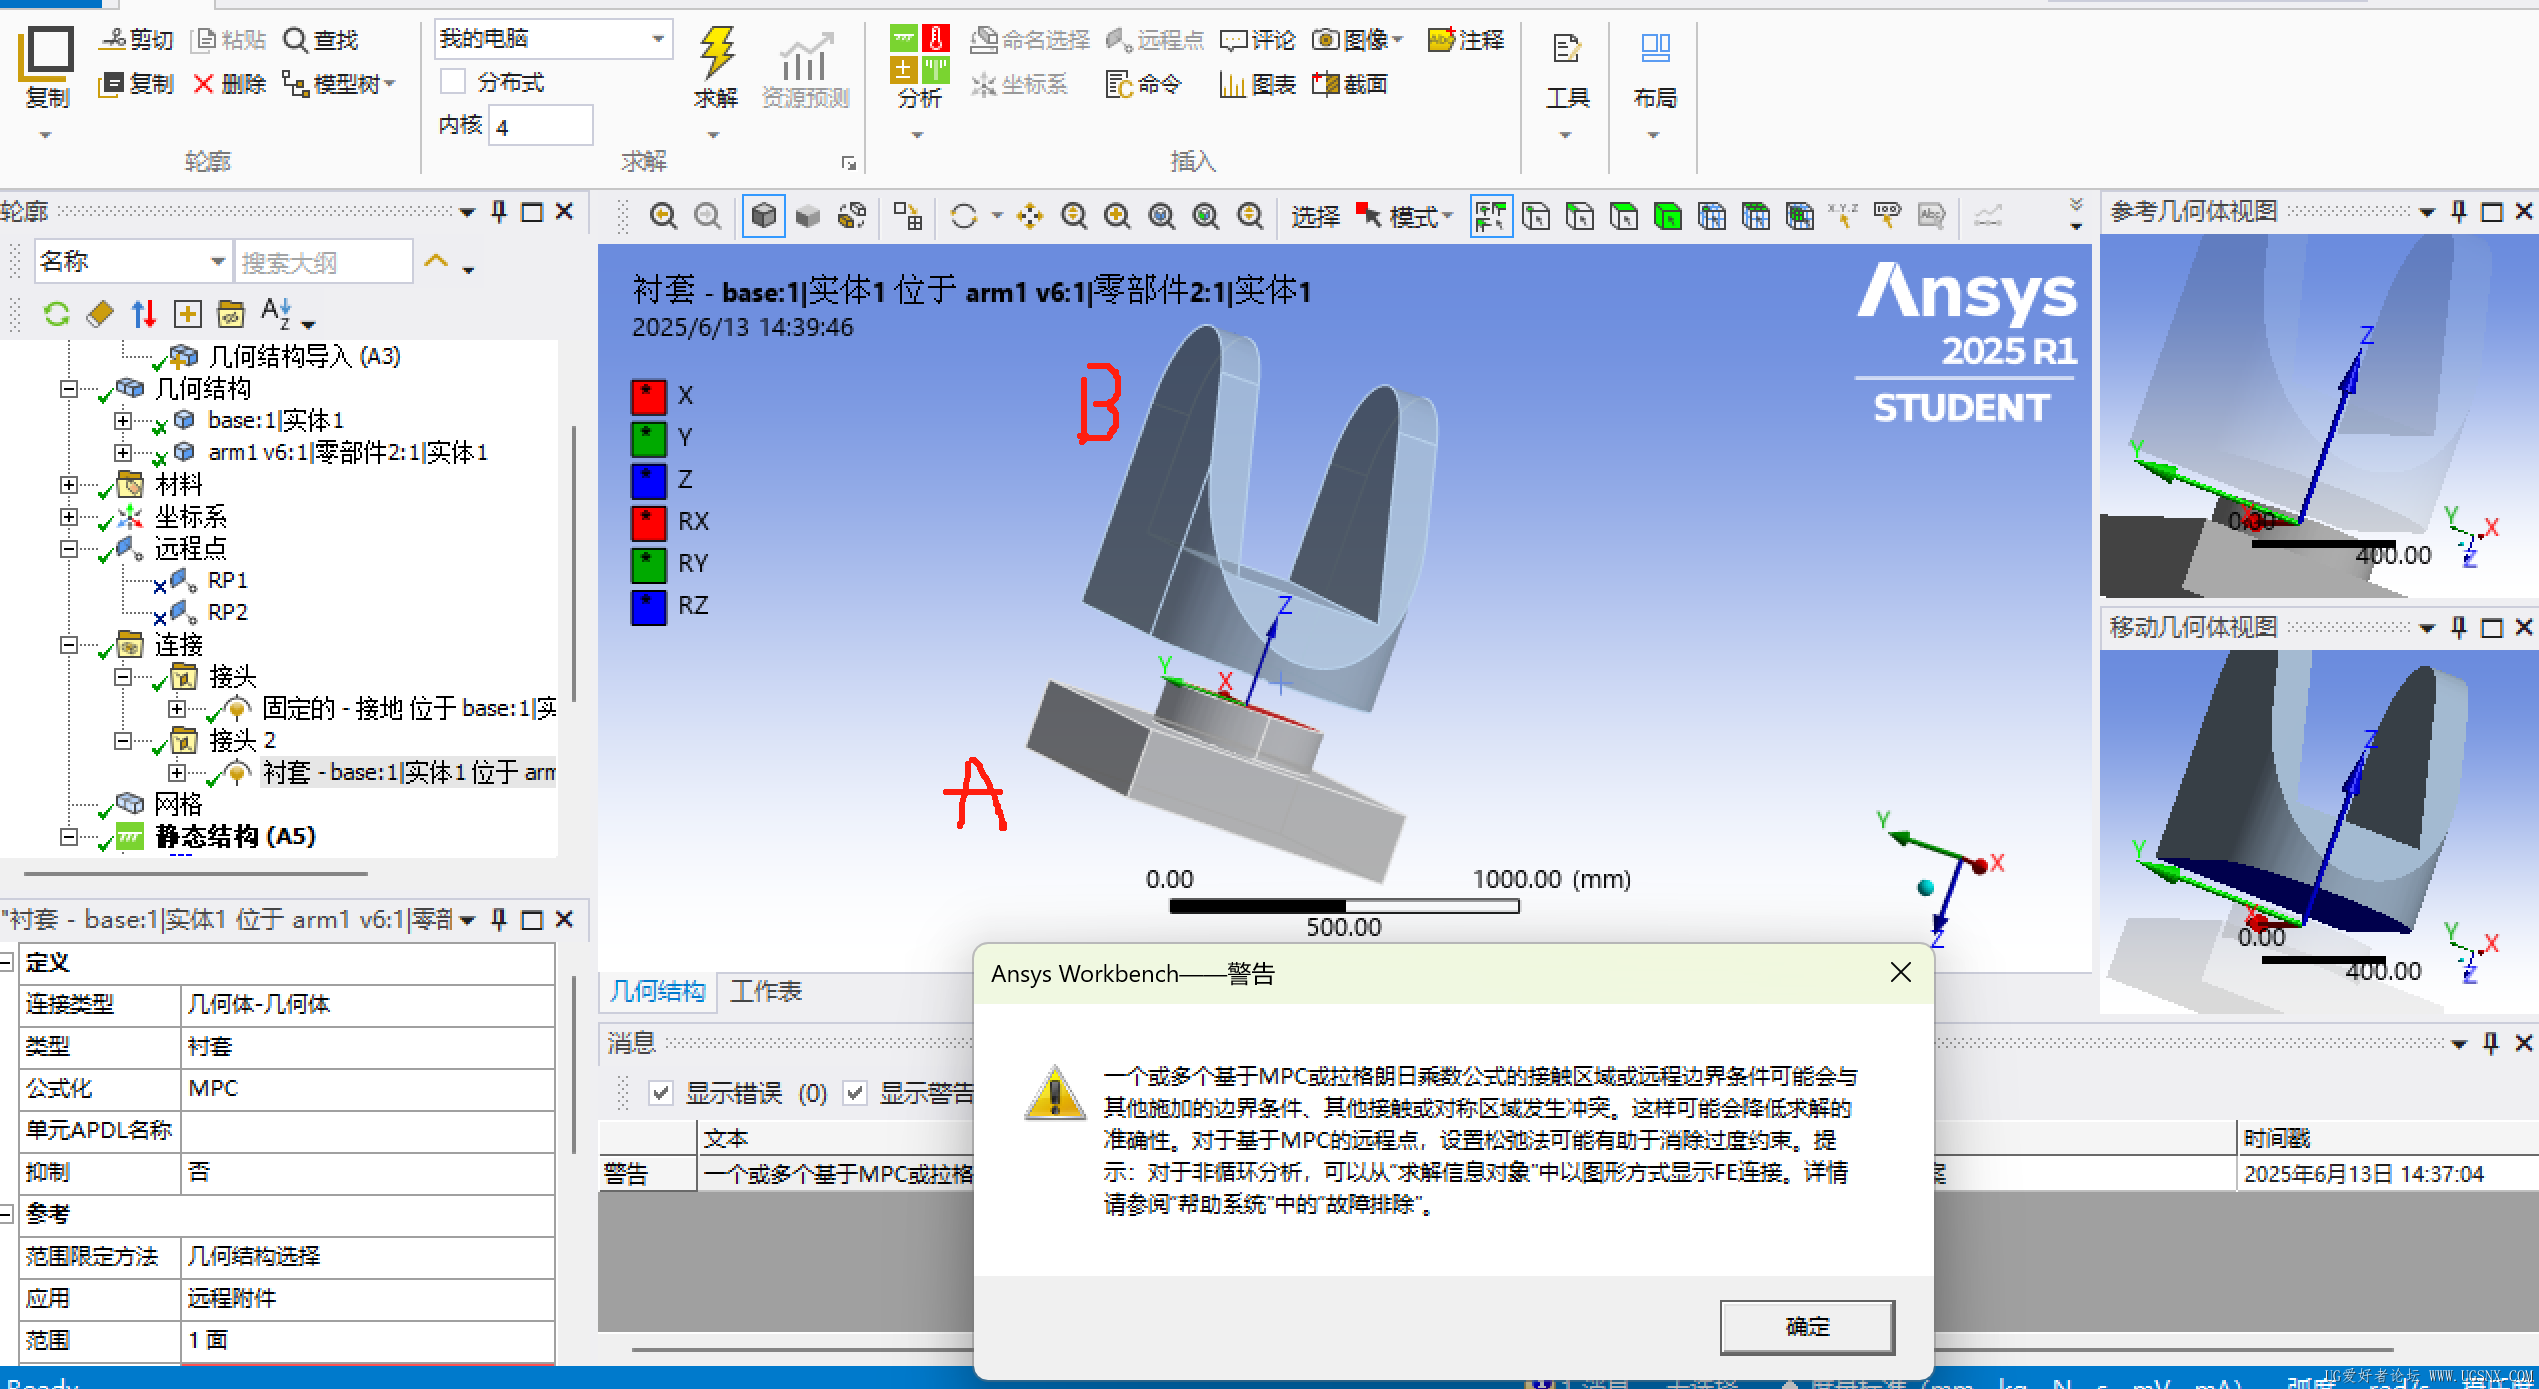The width and height of the screenshot is (2539, 1389).
Task: Click the 删除 red X icon
Action: (x=203, y=84)
